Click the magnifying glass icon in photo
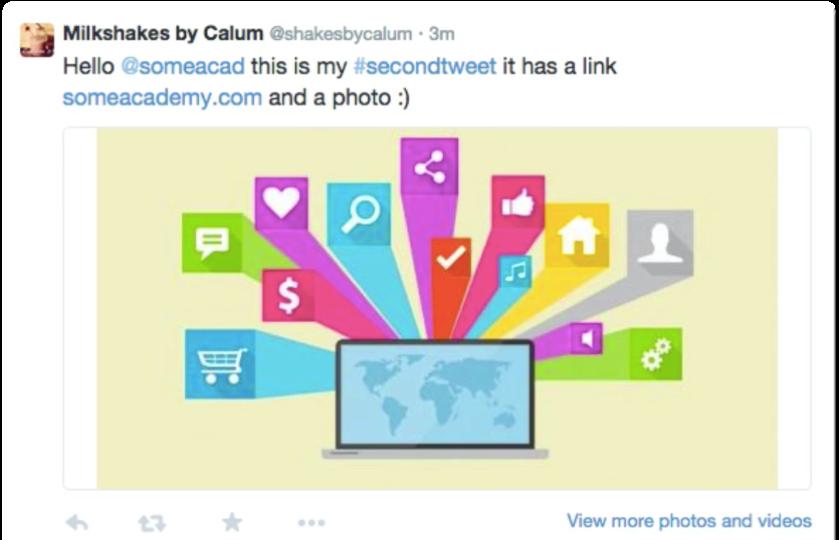Viewport: 839px width, 540px height. click(359, 214)
